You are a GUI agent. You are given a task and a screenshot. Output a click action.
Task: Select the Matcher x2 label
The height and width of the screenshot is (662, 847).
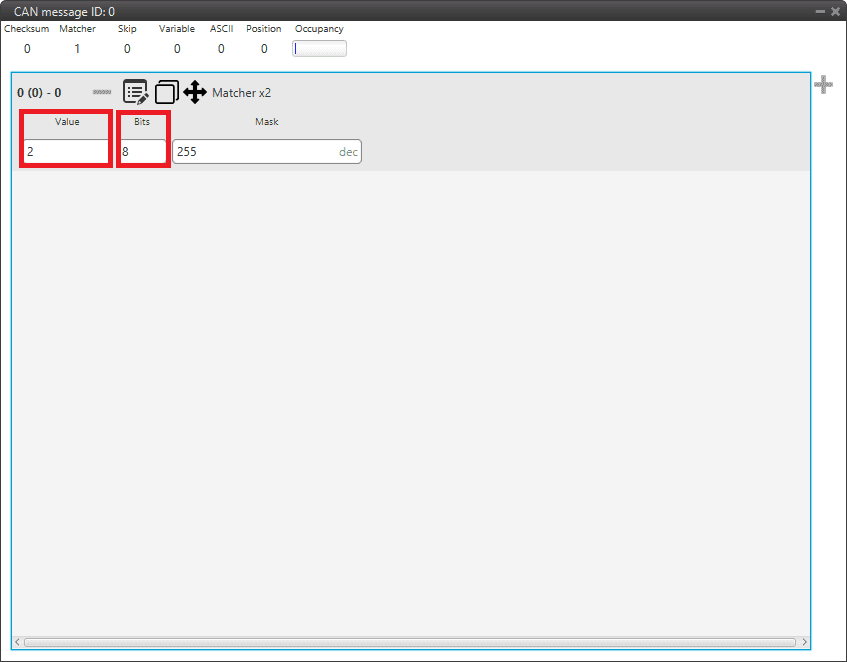[x=241, y=93]
